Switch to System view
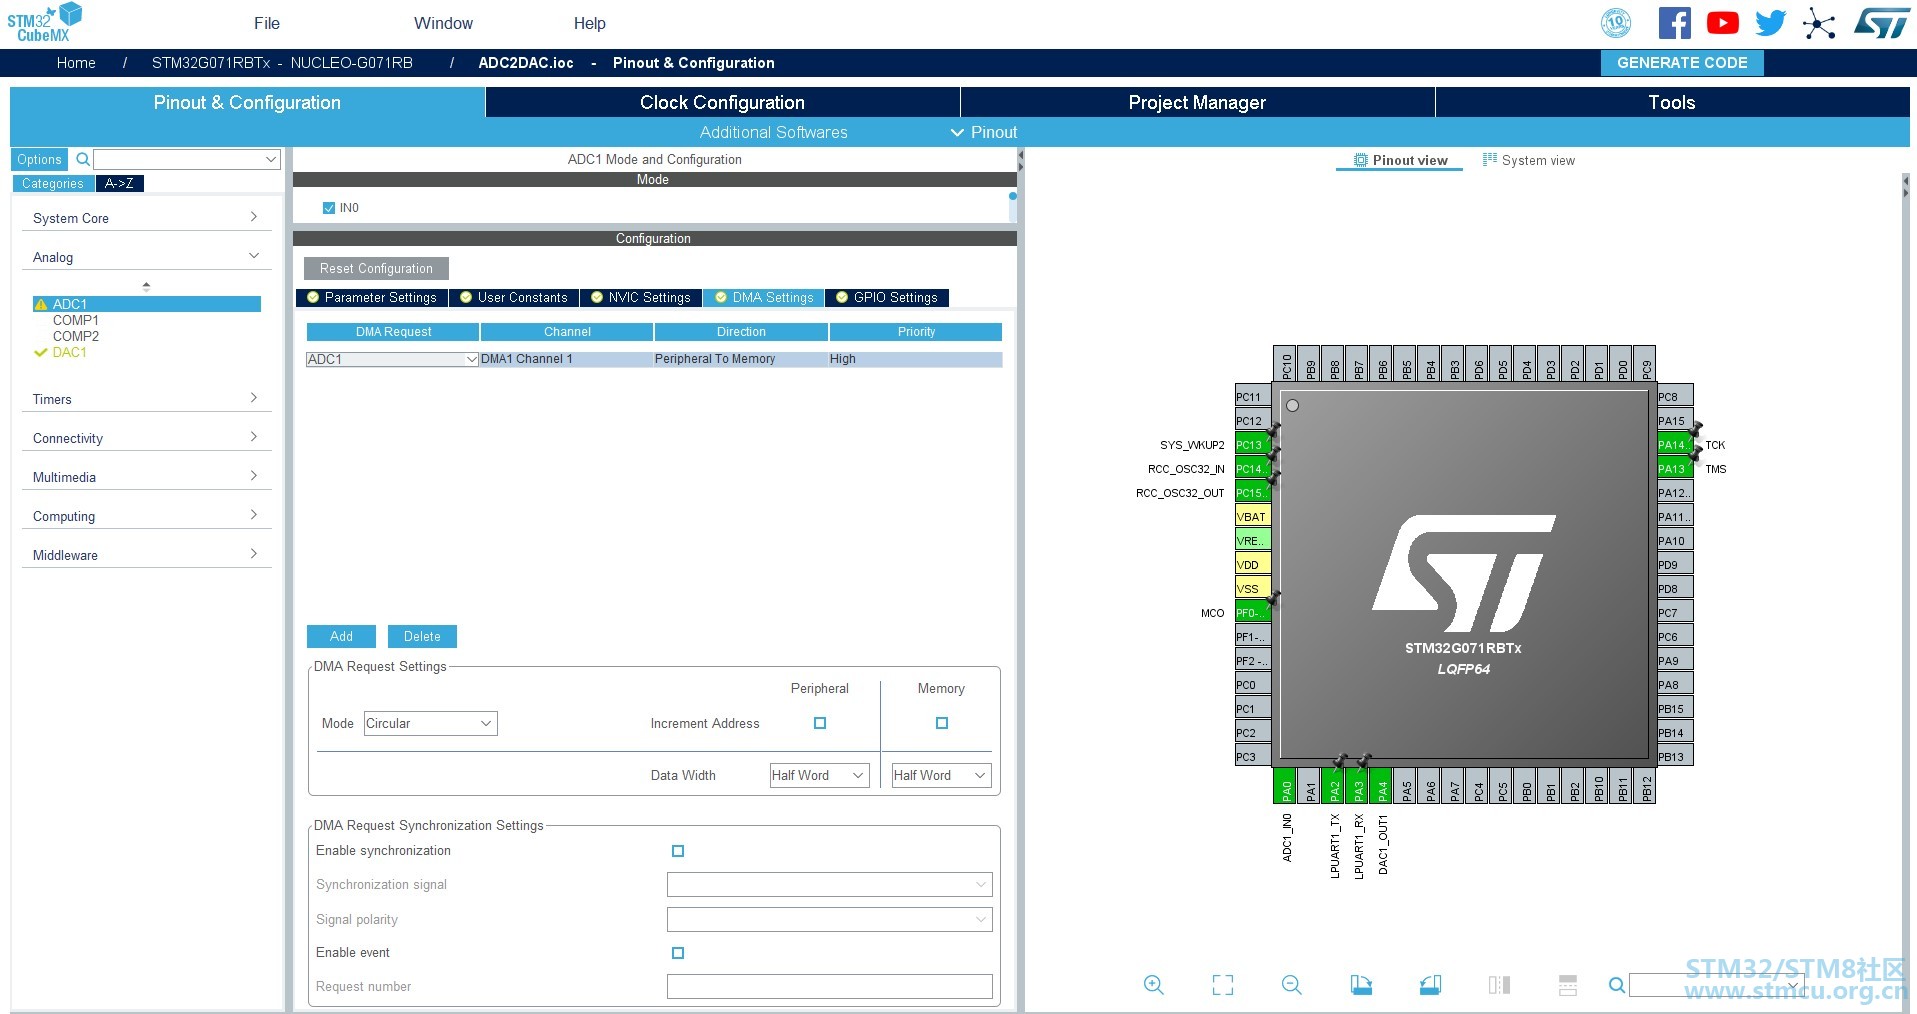This screenshot has width=1917, height=1014. (x=1528, y=160)
